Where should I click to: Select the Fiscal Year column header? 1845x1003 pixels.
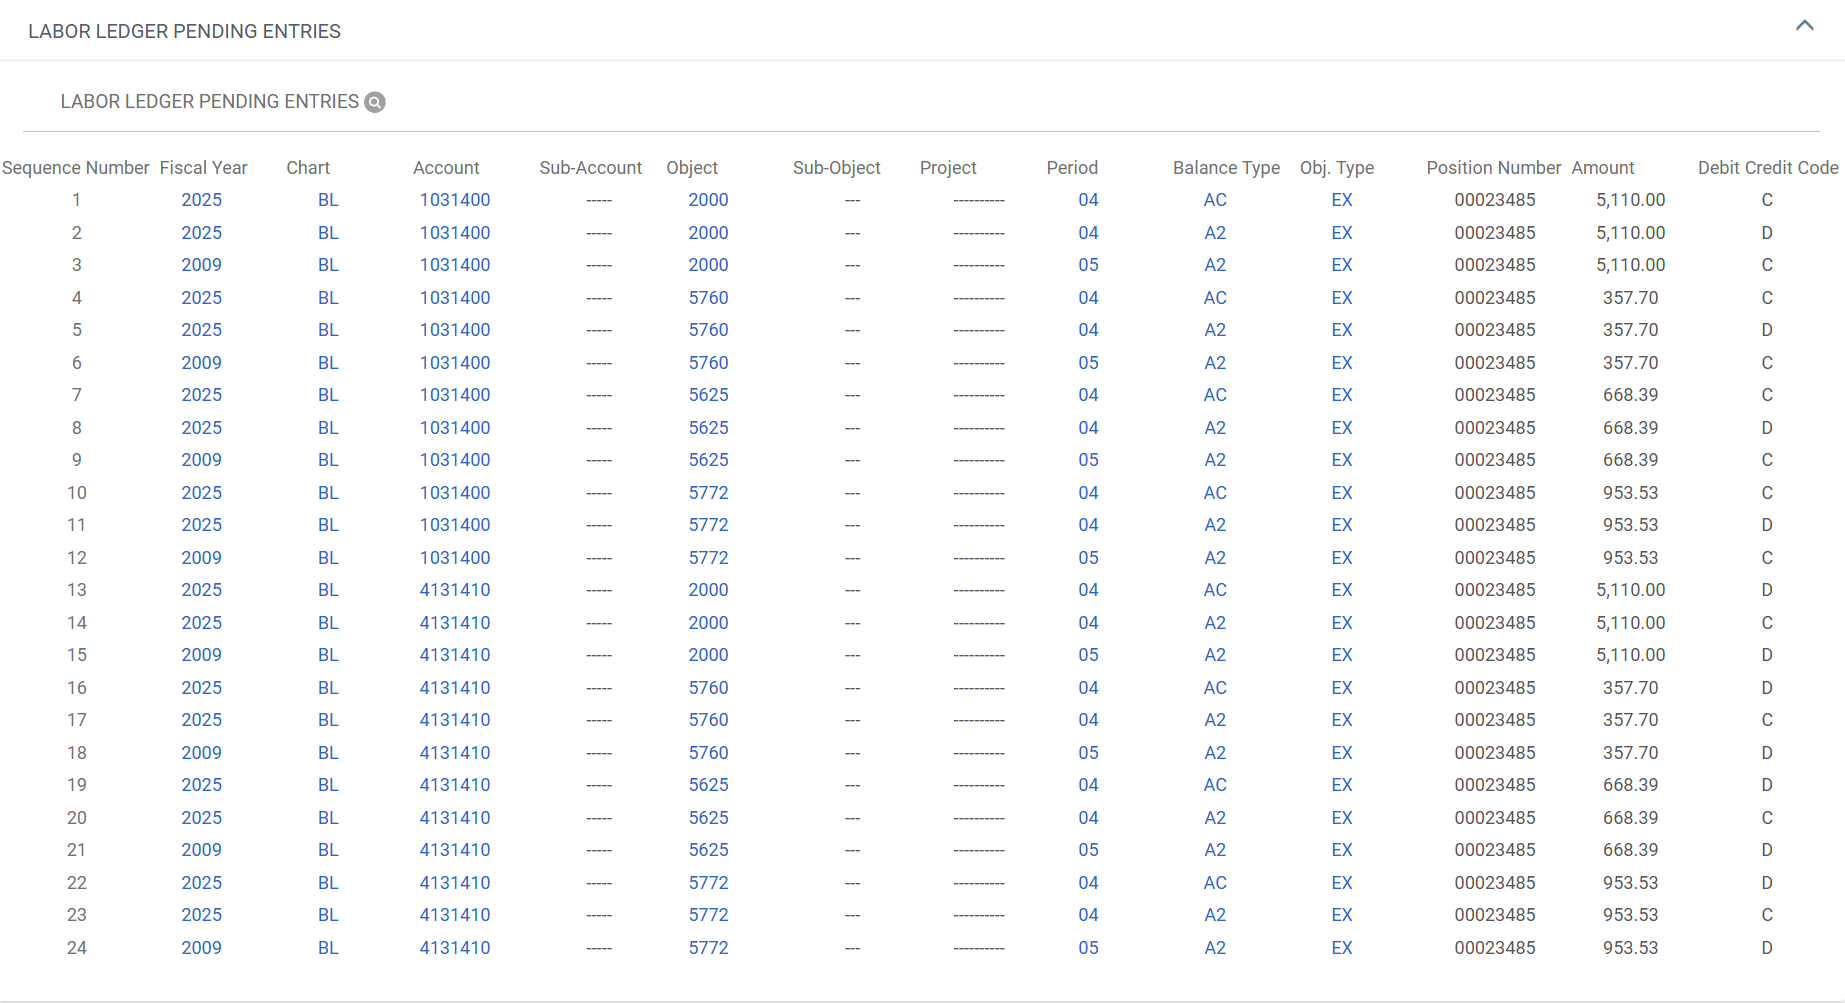coord(203,168)
